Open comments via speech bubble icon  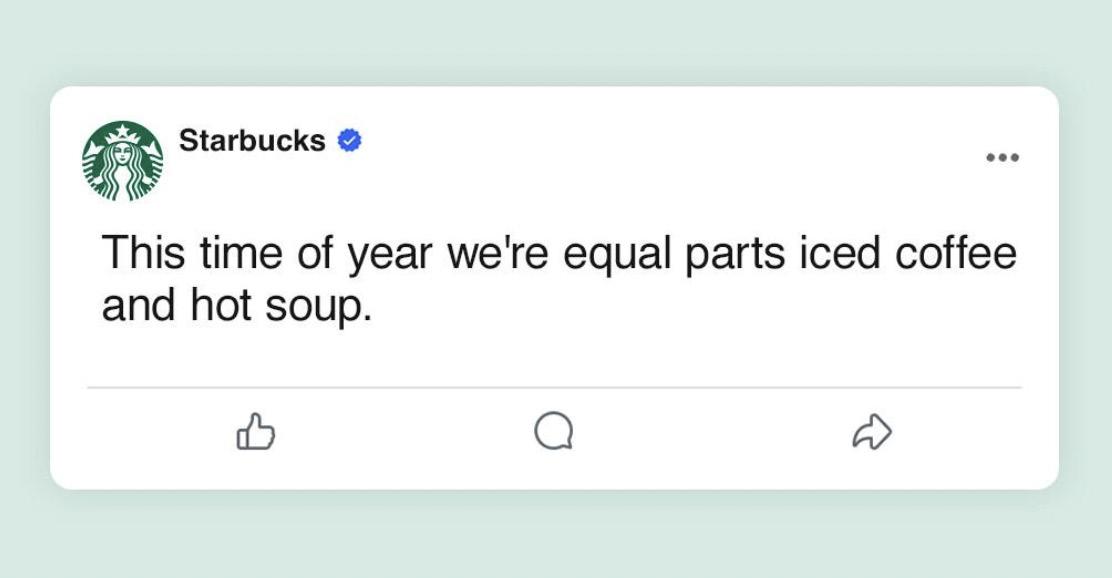click(554, 430)
